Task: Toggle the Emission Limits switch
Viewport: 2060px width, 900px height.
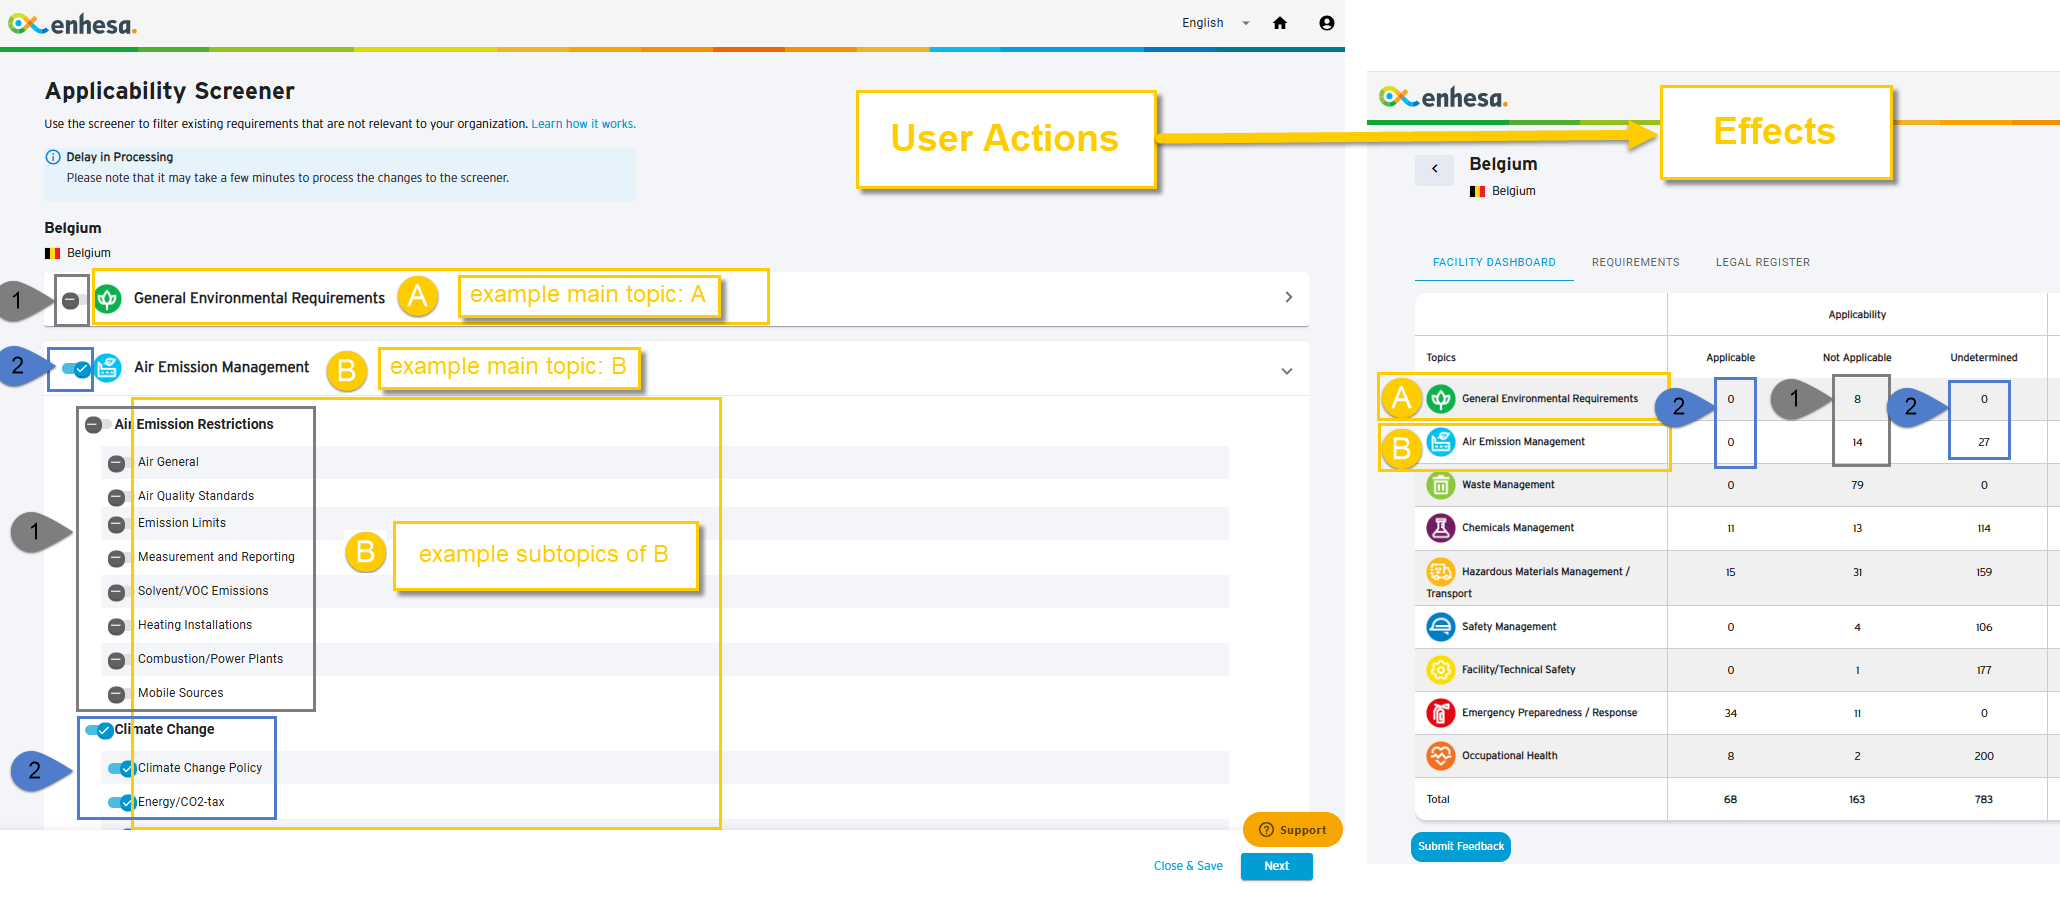Action: [x=117, y=524]
